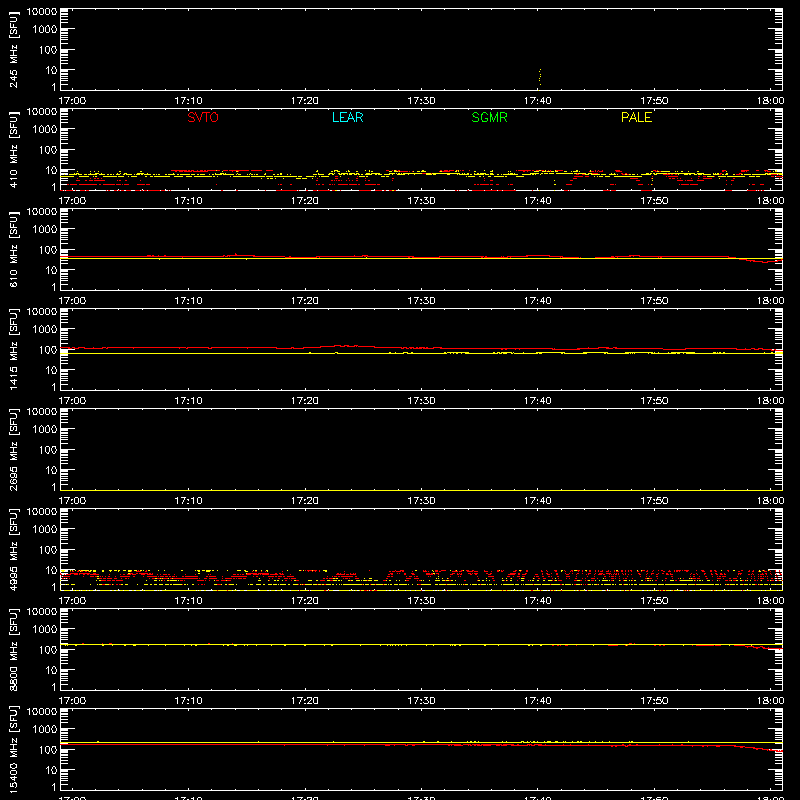
Task: Click the cyan LEAR legend label
Action: (347, 117)
